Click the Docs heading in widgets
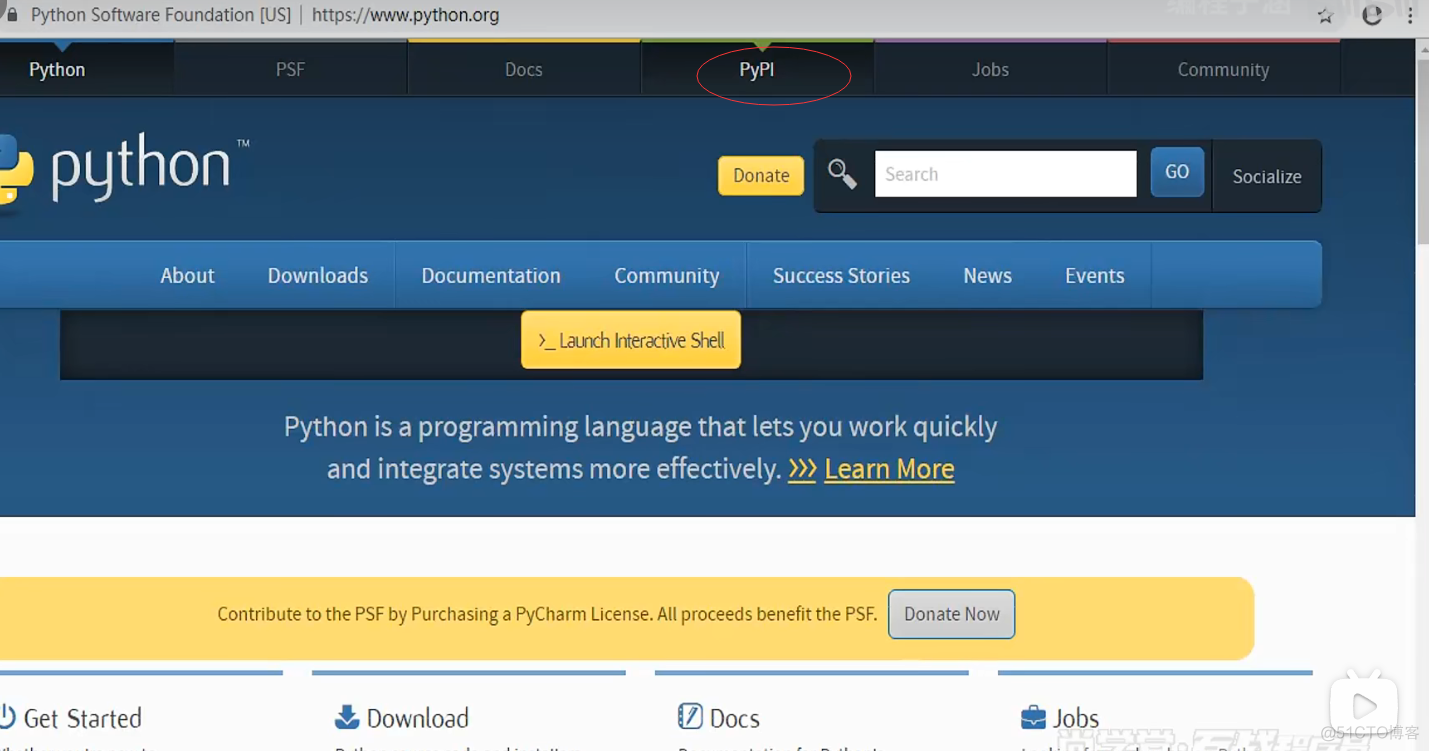Viewport: 1429px width, 751px height. click(x=734, y=718)
